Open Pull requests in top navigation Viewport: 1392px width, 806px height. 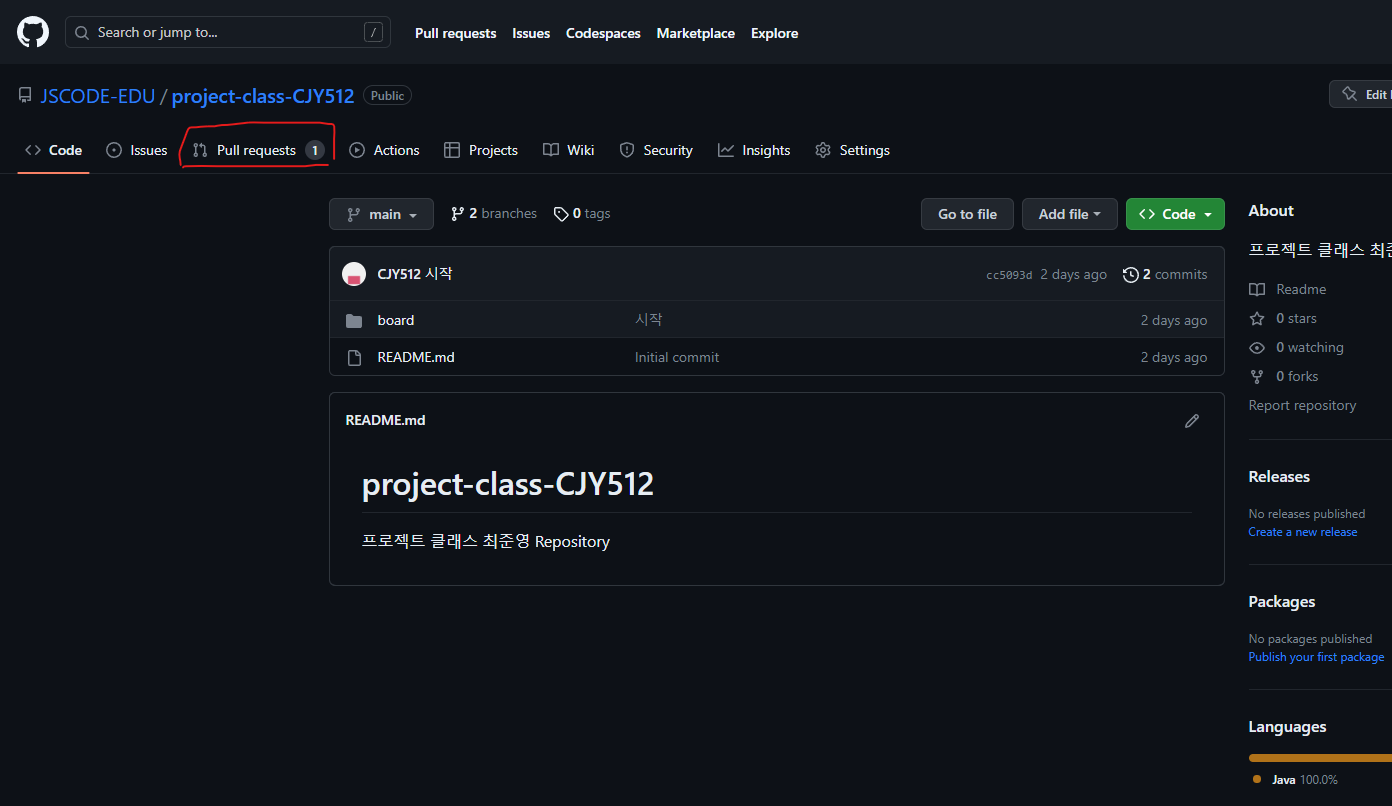455,33
